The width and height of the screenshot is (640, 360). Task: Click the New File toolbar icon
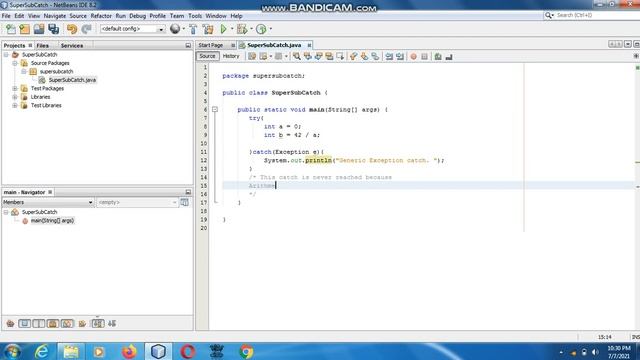coord(11,29)
